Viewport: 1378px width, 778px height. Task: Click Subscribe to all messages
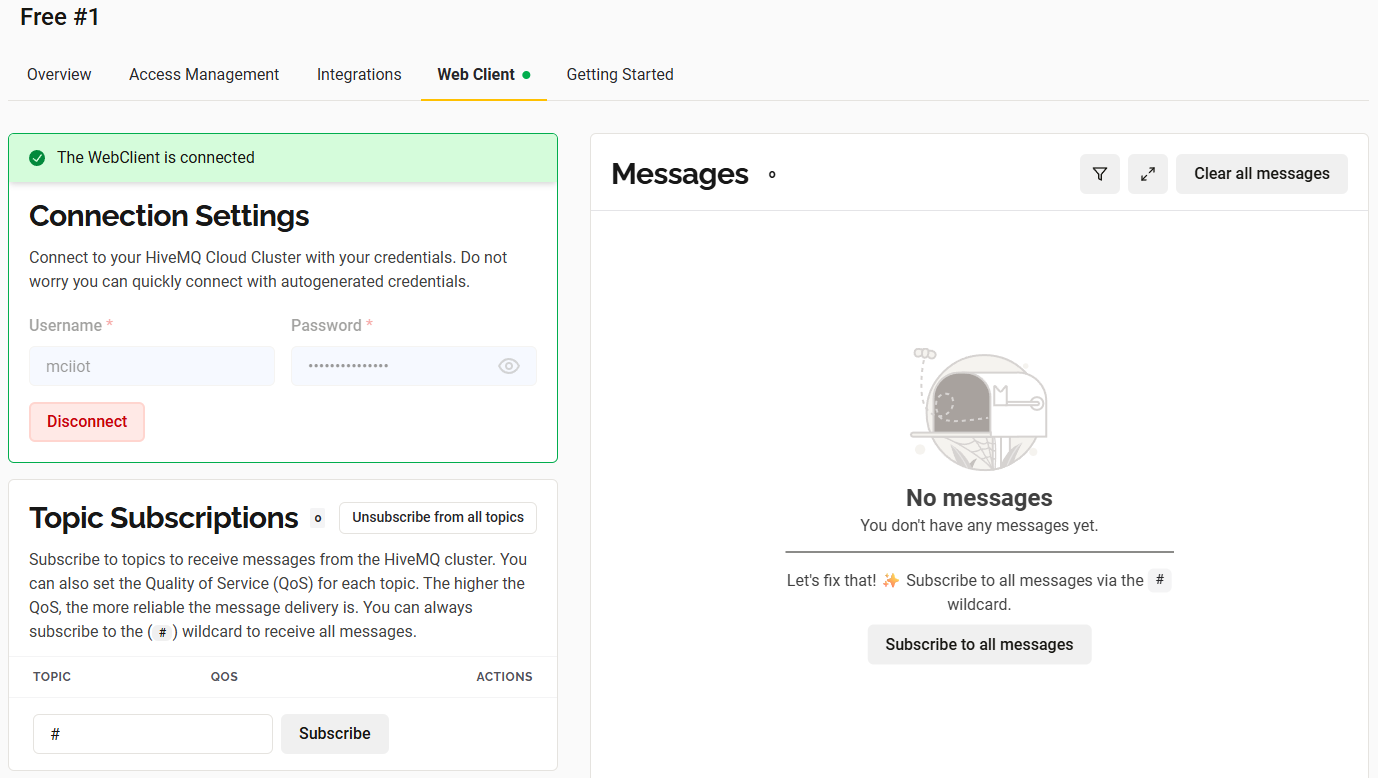979,645
